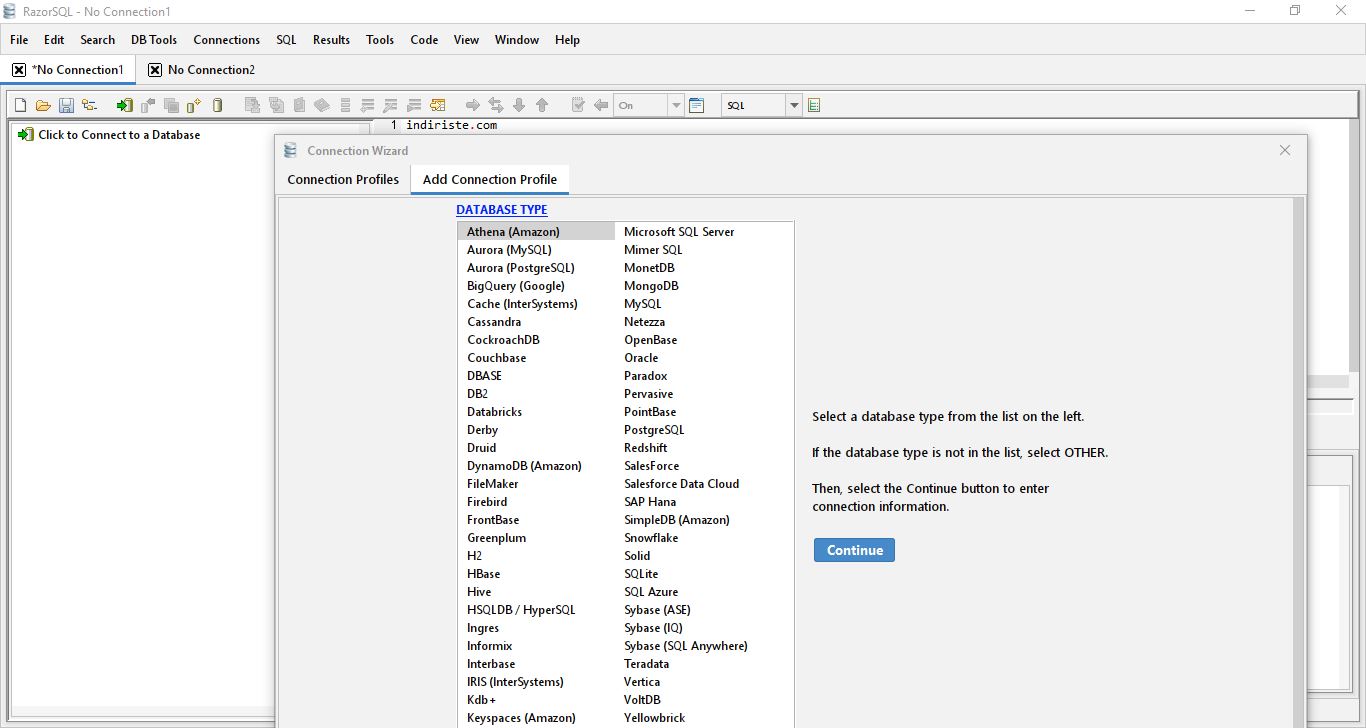The image size is (1366, 728).
Task: Click the DATABASE TYPE link
Action: coord(502,210)
